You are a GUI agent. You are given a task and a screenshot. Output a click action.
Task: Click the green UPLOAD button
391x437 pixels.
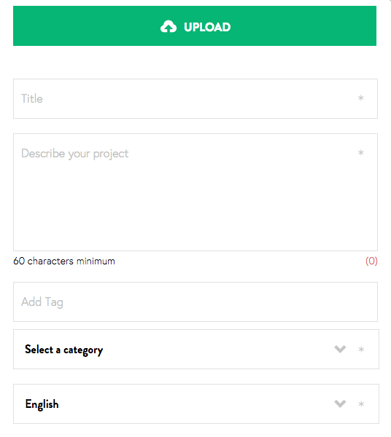click(195, 26)
